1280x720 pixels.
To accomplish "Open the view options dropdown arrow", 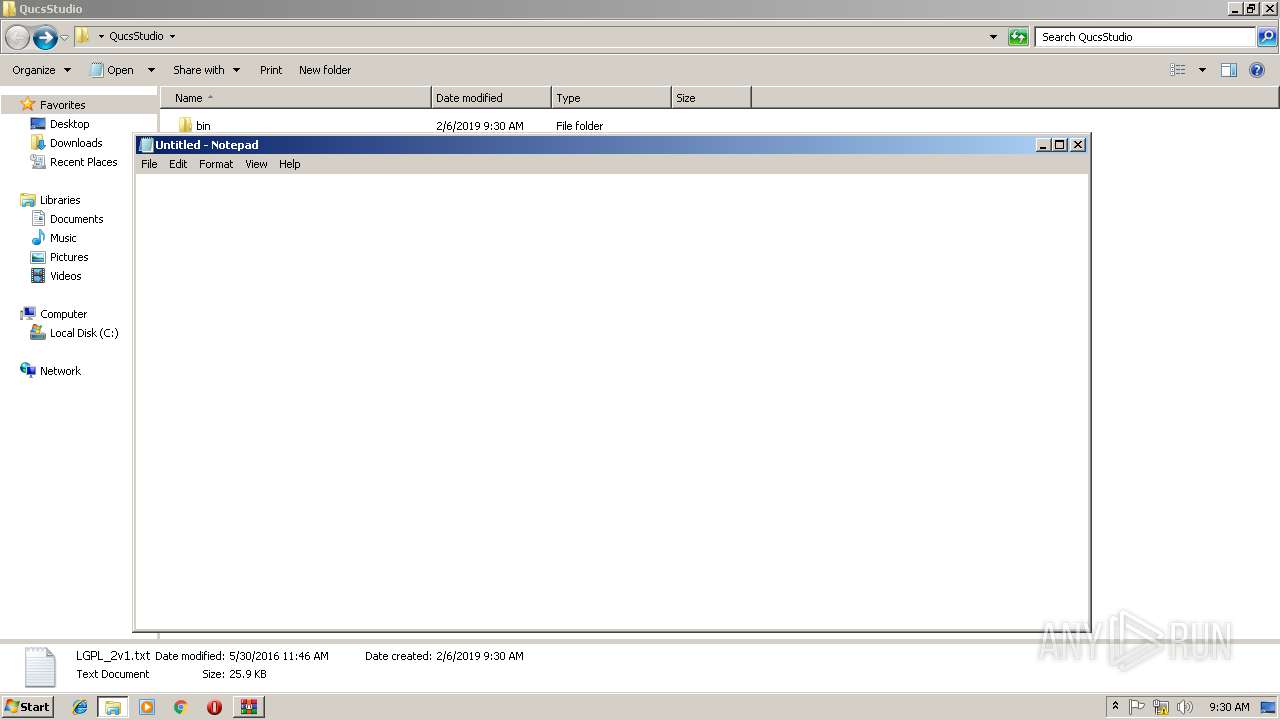I will point(1202,70).
